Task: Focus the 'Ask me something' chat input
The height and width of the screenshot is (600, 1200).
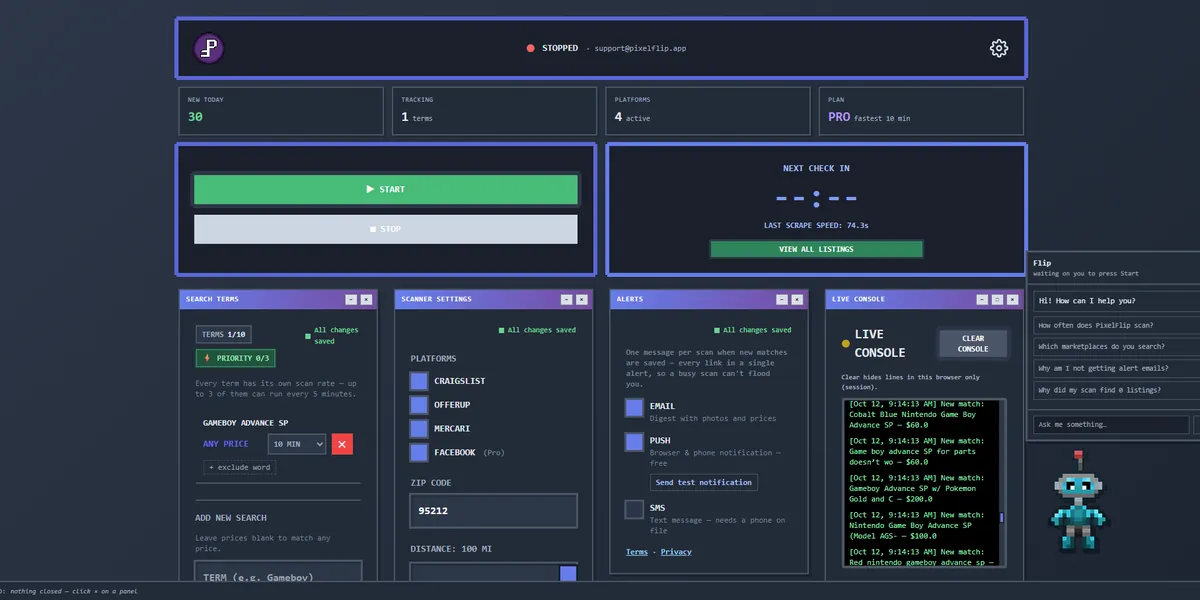Action: click(1111, 425)
